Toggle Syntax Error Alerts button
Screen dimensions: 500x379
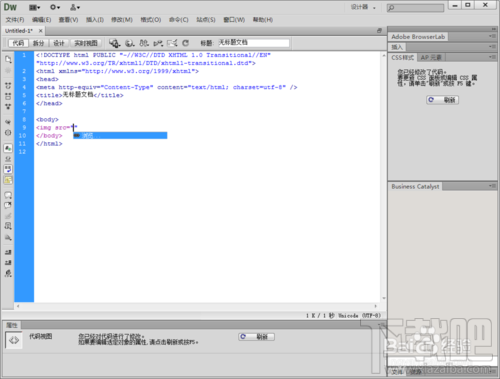tap(8, 180)
